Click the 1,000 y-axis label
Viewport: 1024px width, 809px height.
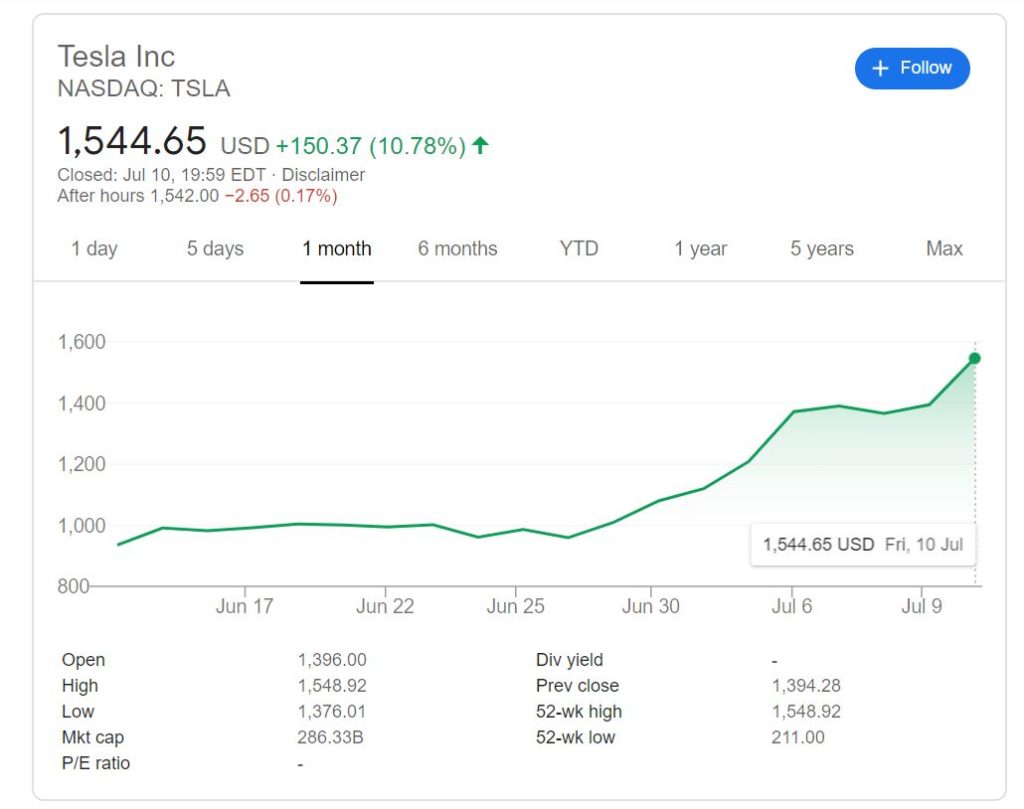coord(82,526)
